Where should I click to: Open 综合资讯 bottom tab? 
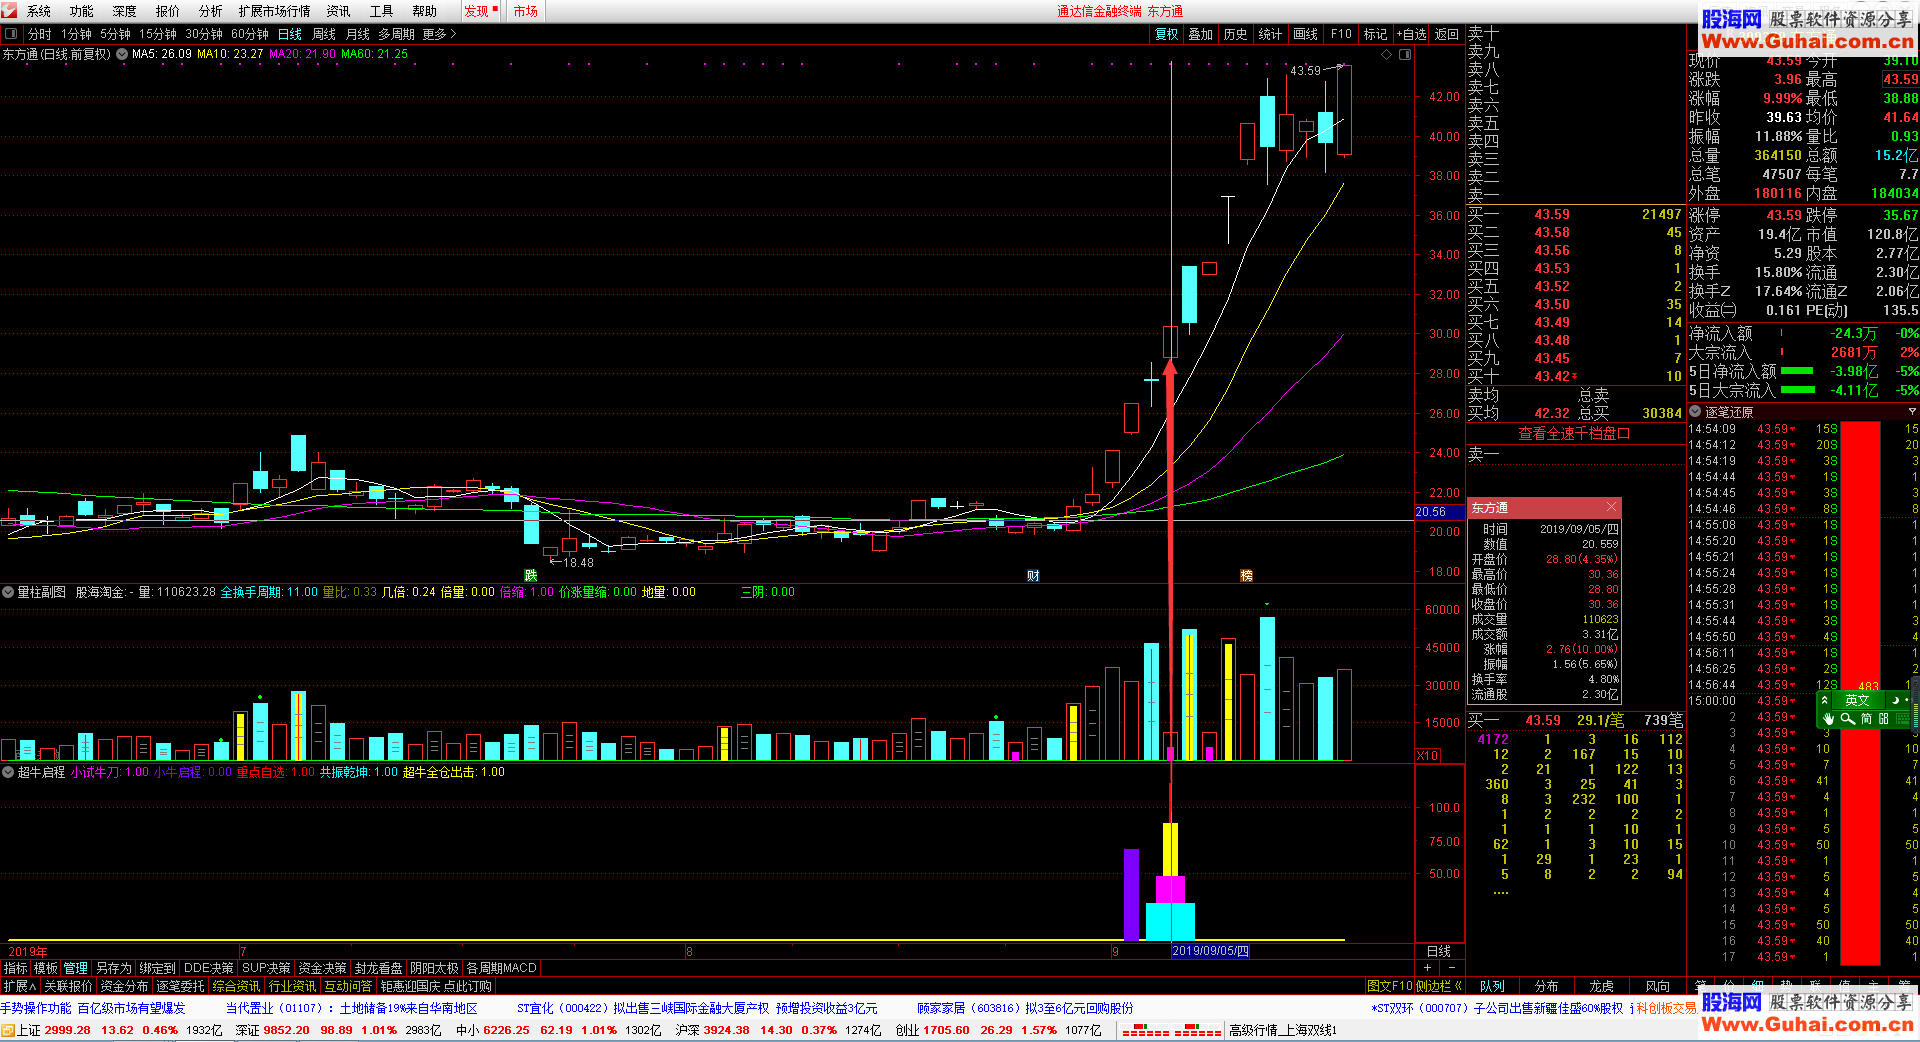tap(236, 986)
